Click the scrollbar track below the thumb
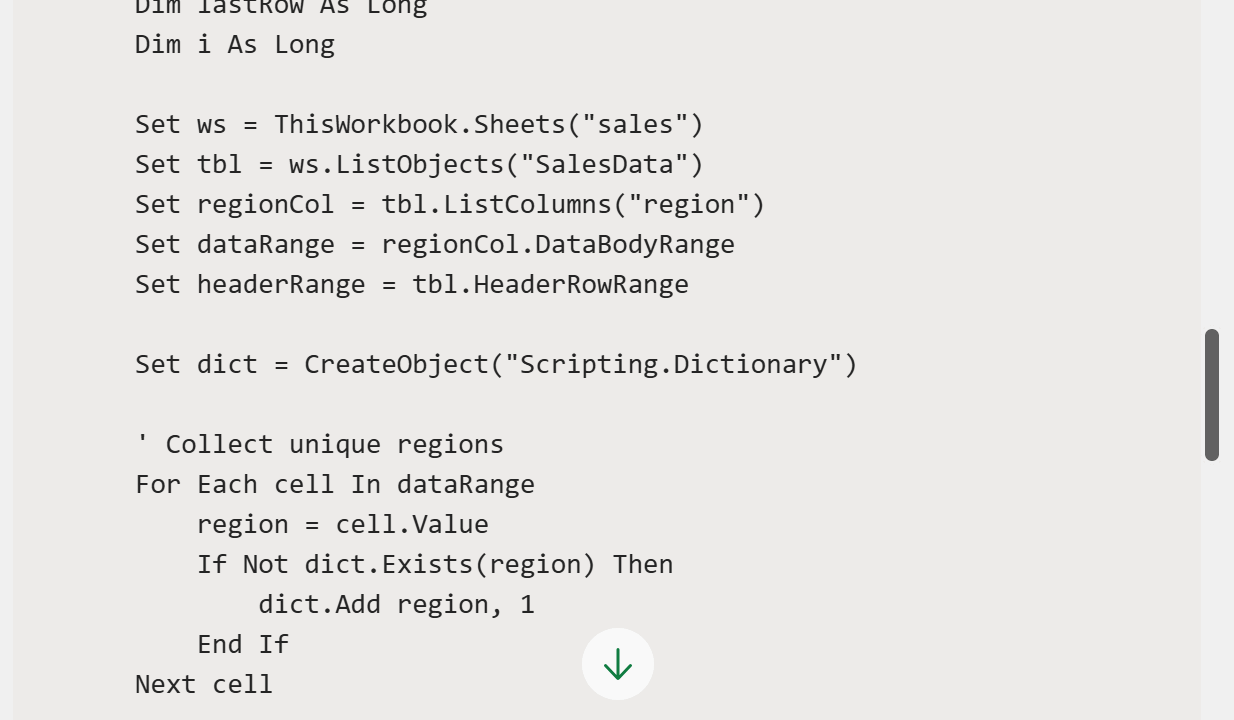The height and width of the screenshot is (720, 1234). 1212,590
